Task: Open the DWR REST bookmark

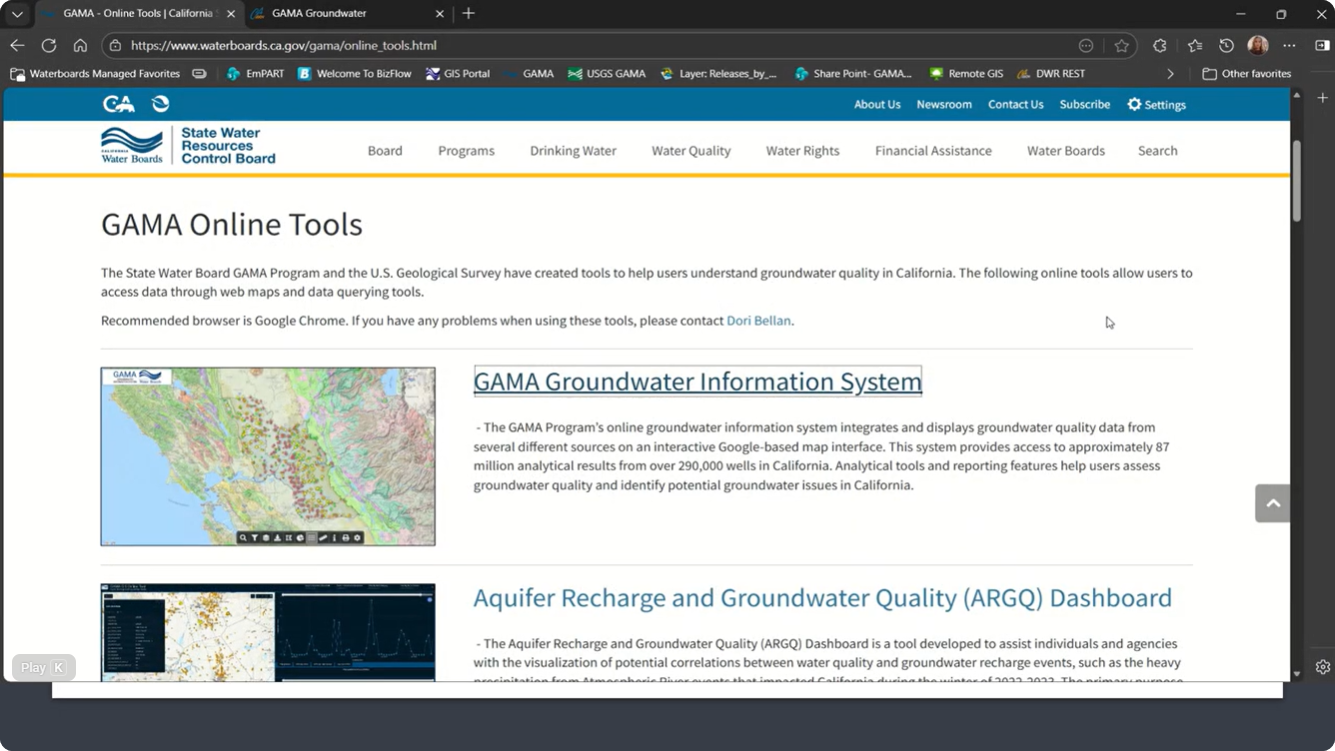Action: point(1051,73)
